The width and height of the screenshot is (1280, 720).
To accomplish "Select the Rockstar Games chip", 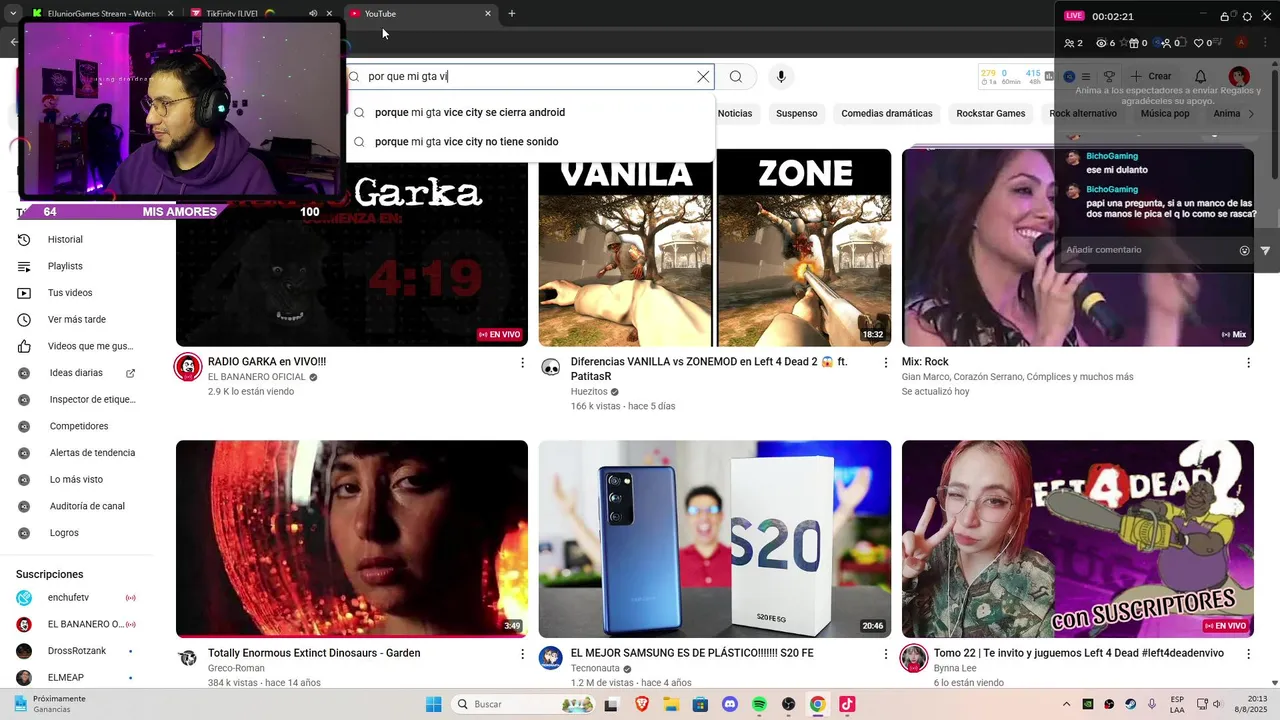I will [991, 113].
